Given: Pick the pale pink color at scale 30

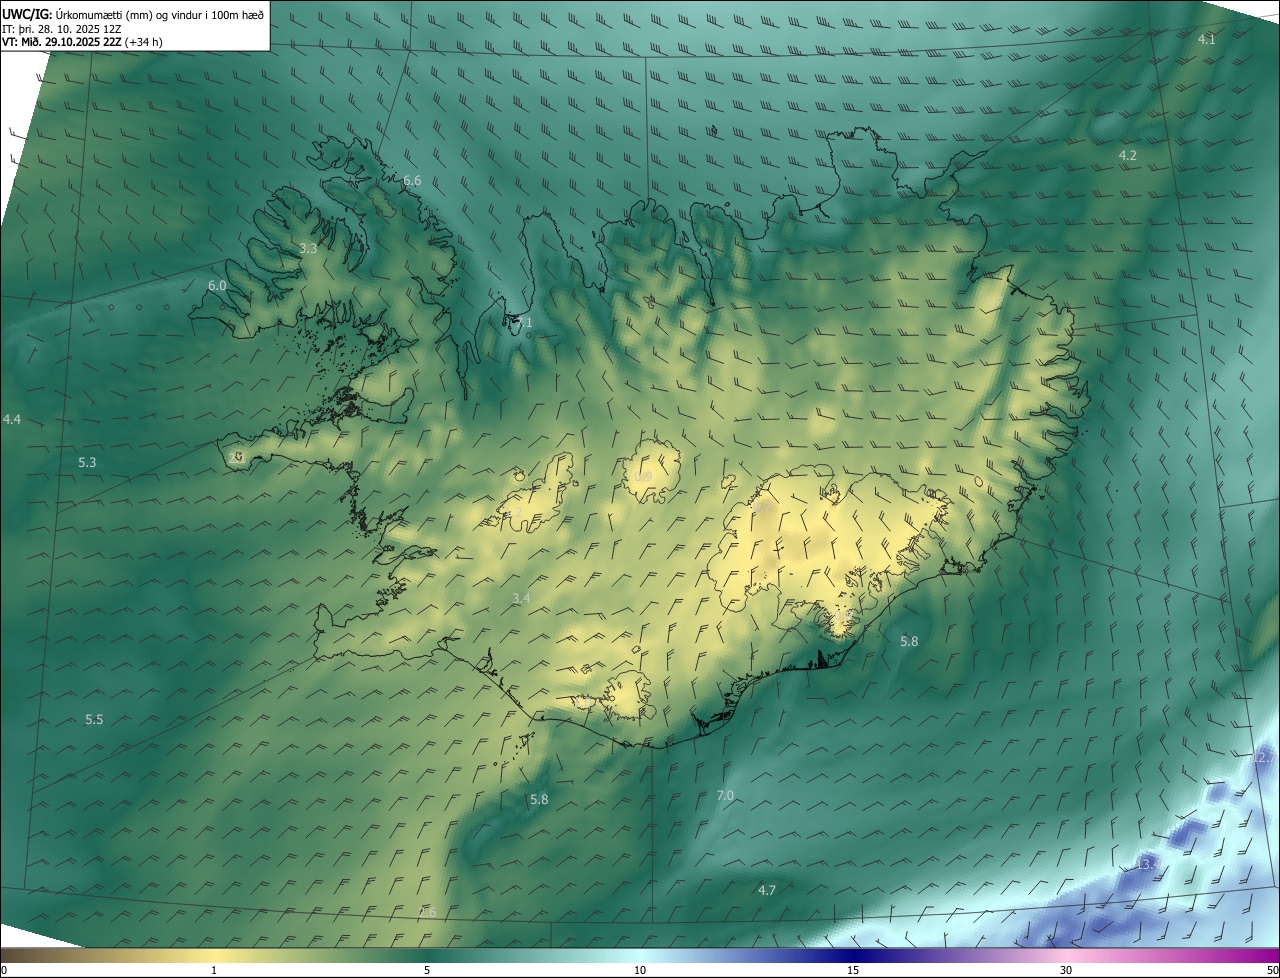Looking at the screenshot, I should click(x=1066, y=955).
